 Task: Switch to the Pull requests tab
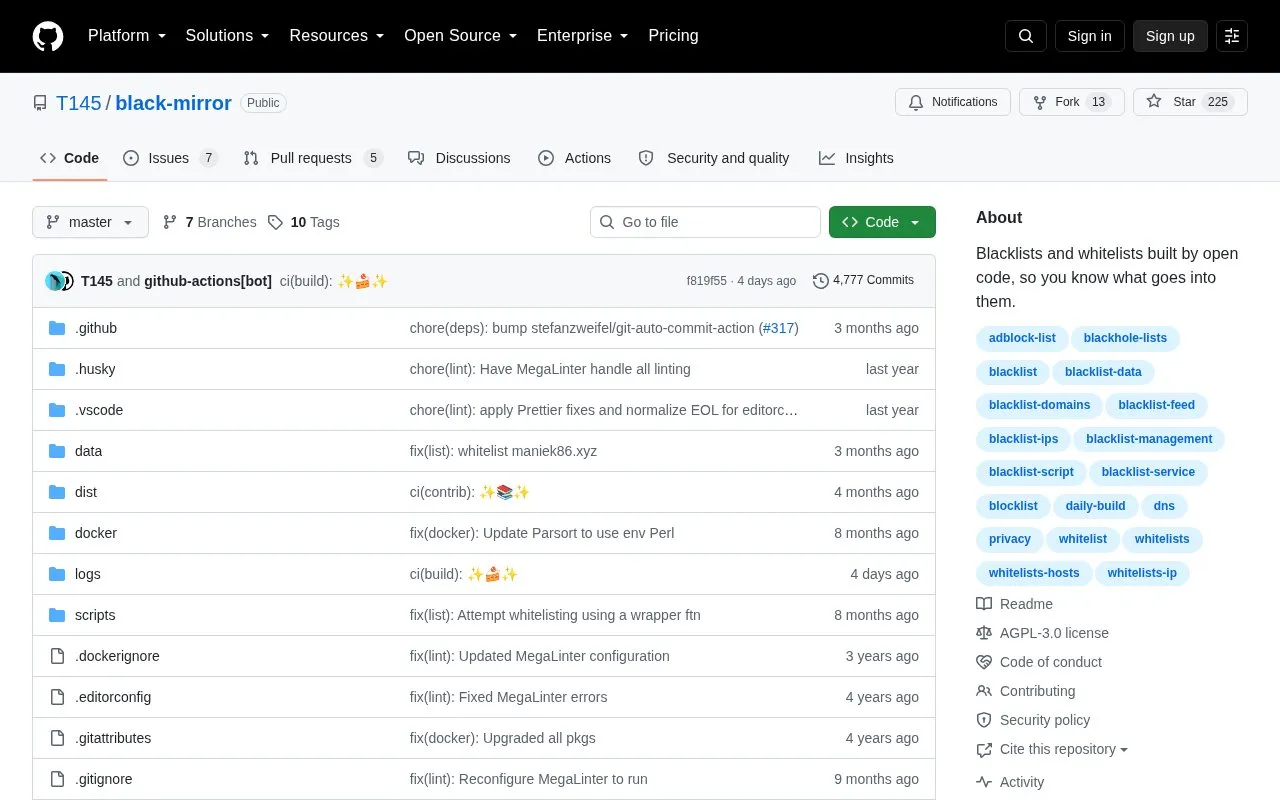312,158
